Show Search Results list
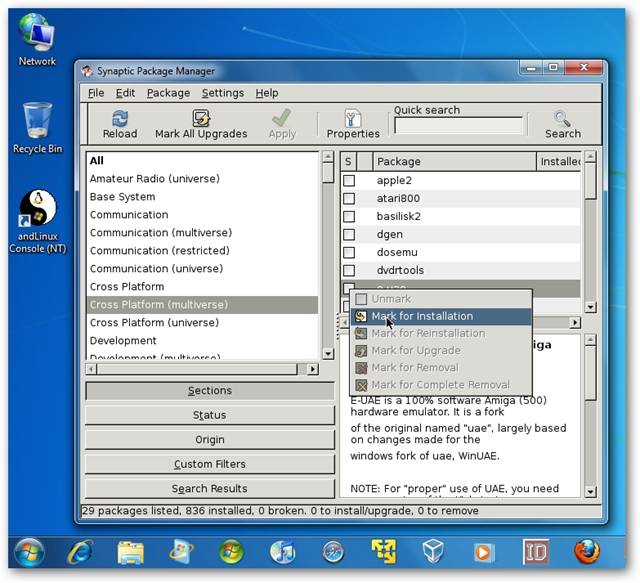The image size is (640, 583). pos(210,489)
